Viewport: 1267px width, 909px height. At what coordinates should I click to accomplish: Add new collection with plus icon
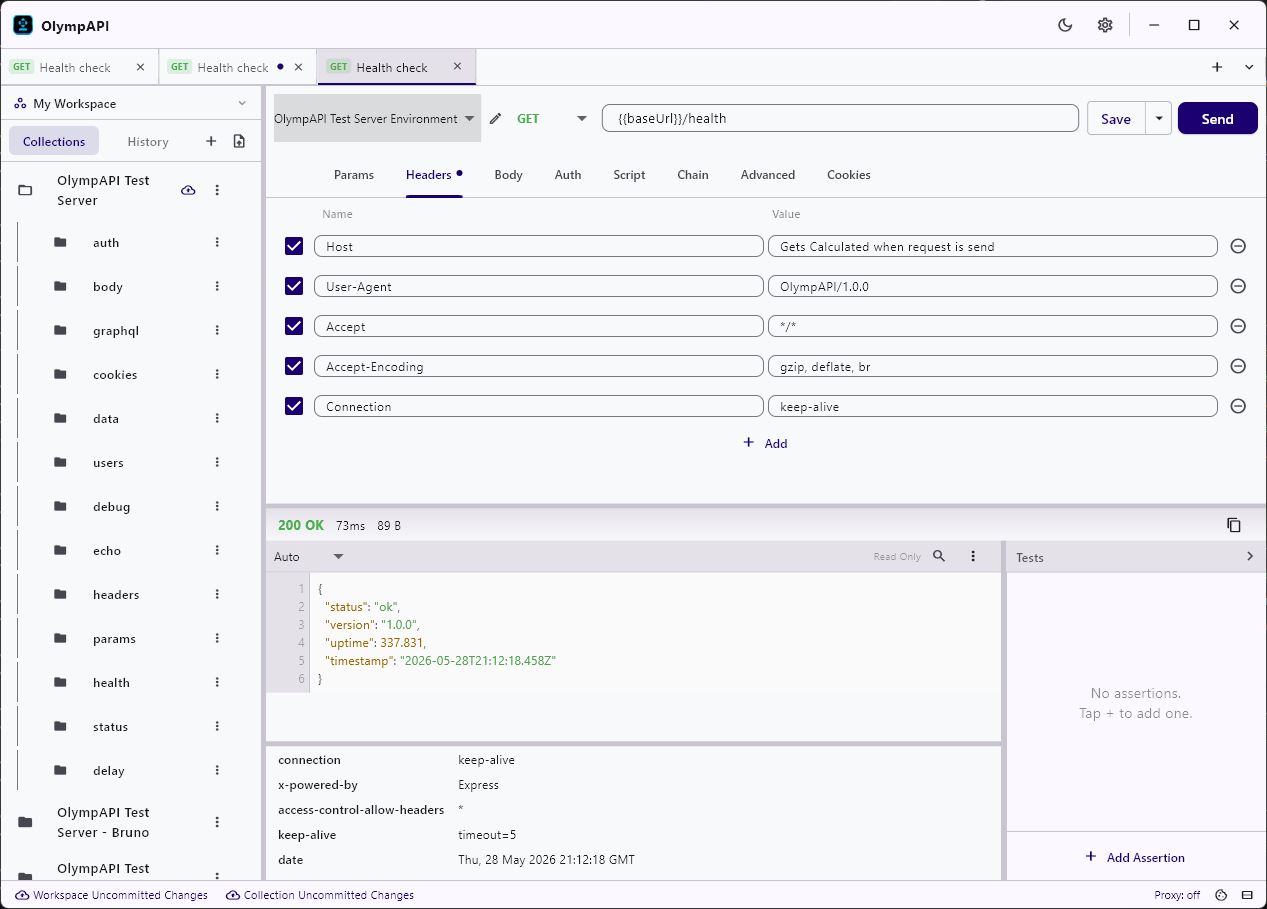click(211, 141)
